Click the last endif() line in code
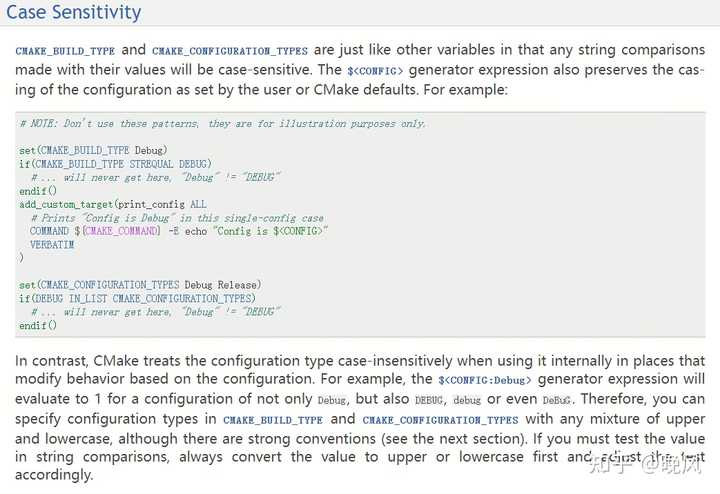This screenshot has height=494, width=720. [38, 326]
